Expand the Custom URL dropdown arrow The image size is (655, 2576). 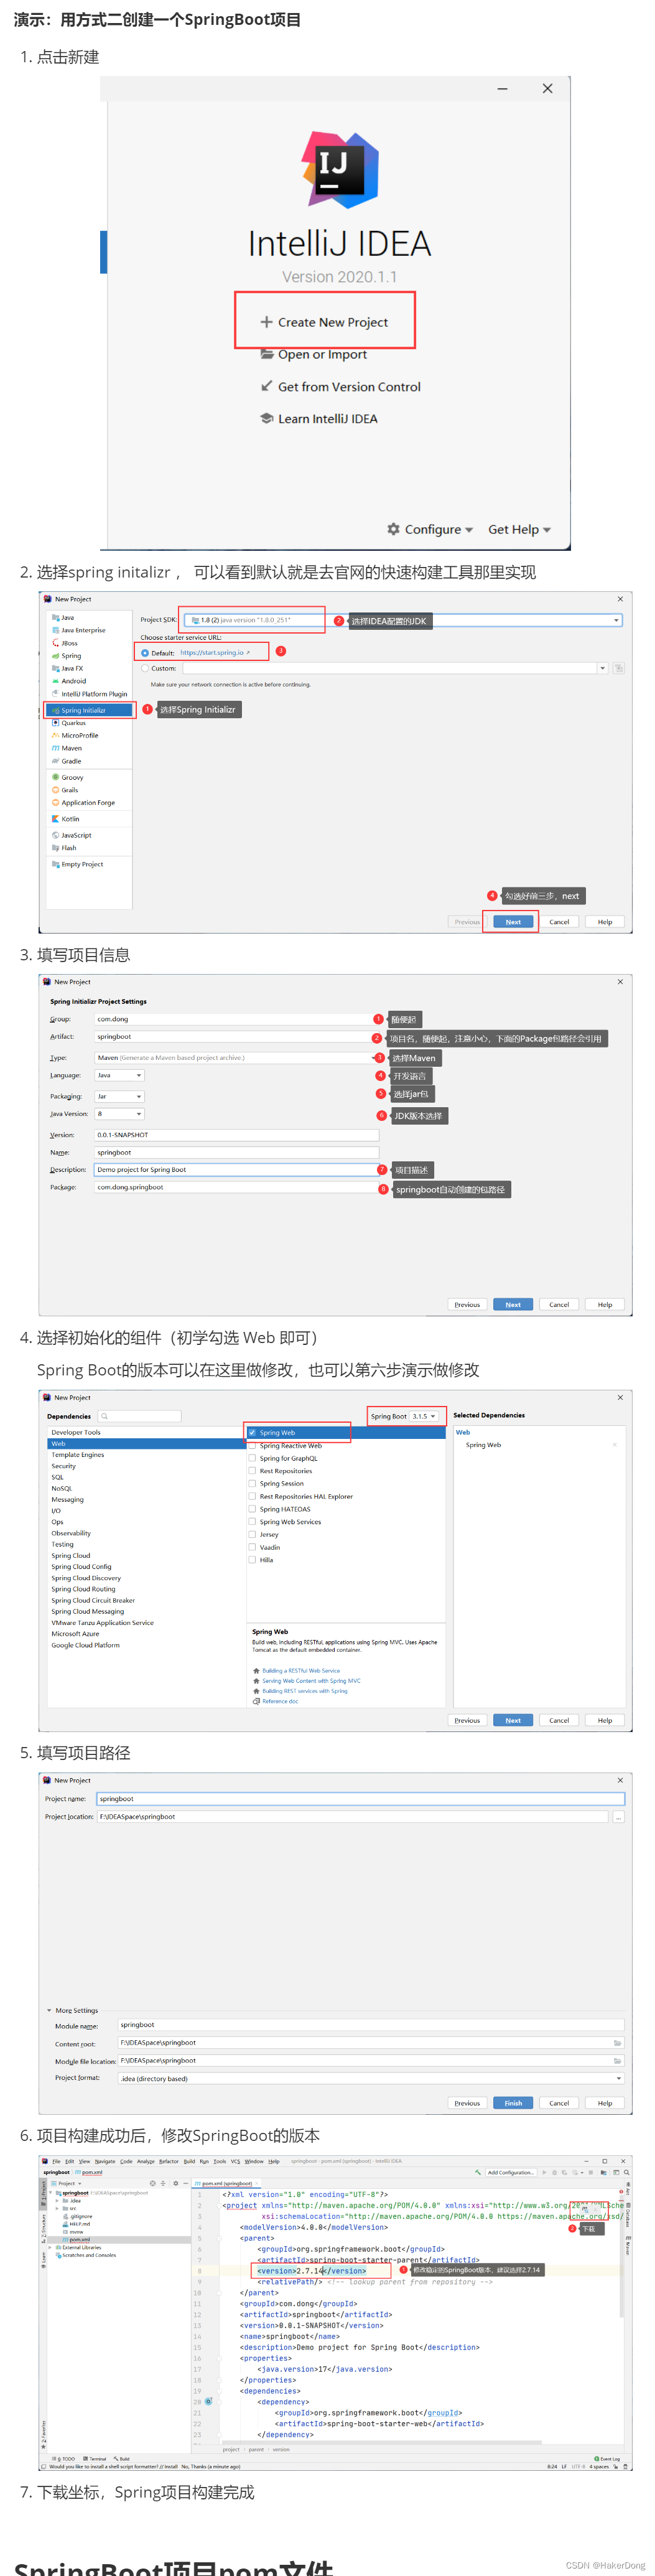pyautogui.click(x=602, y=668)
